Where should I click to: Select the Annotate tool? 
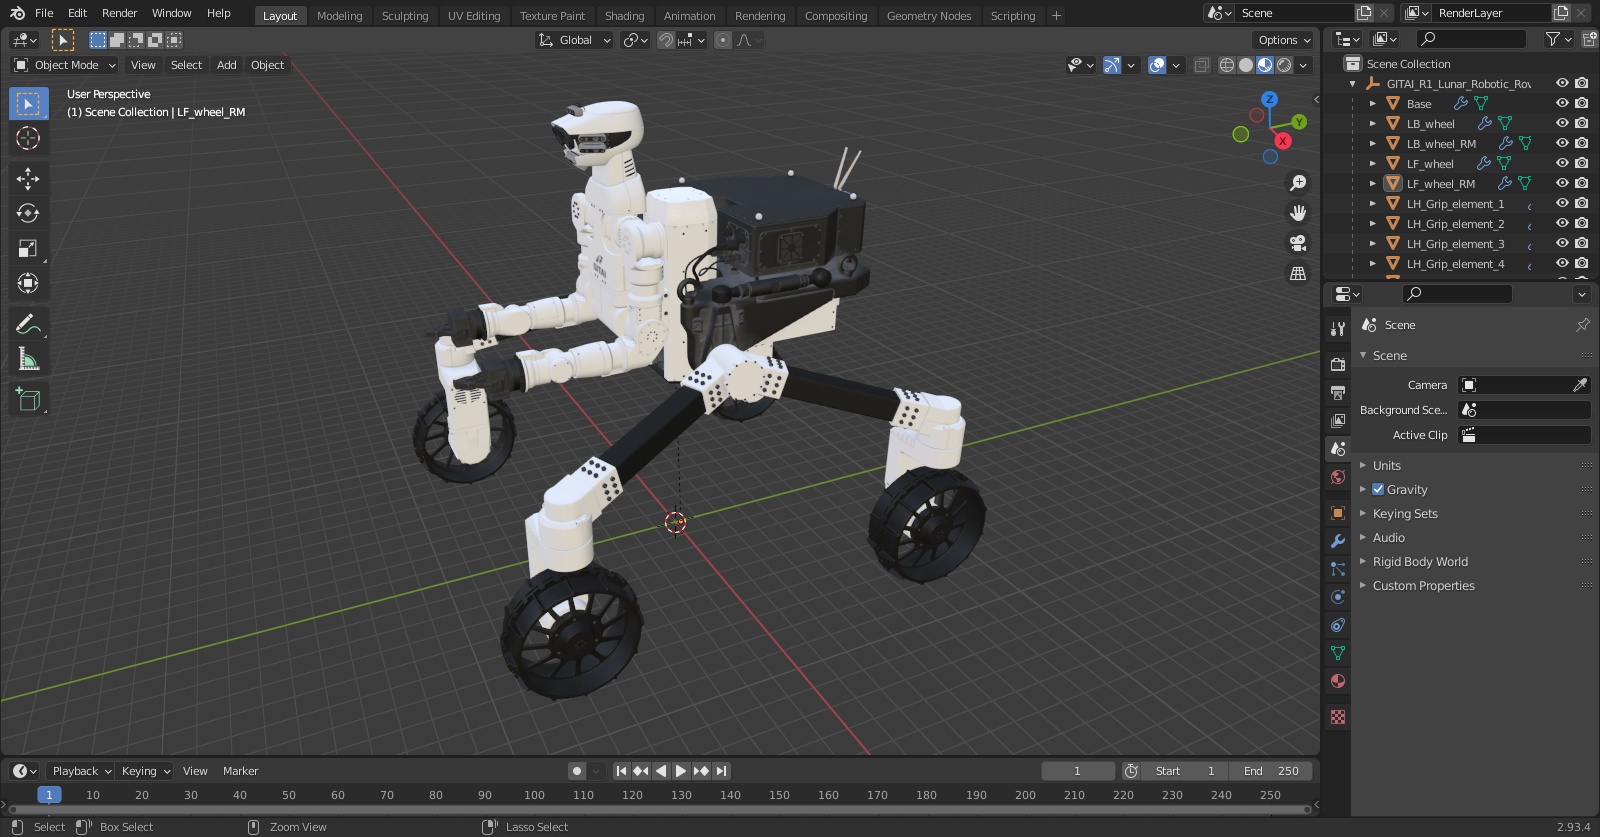coord(28,324)
